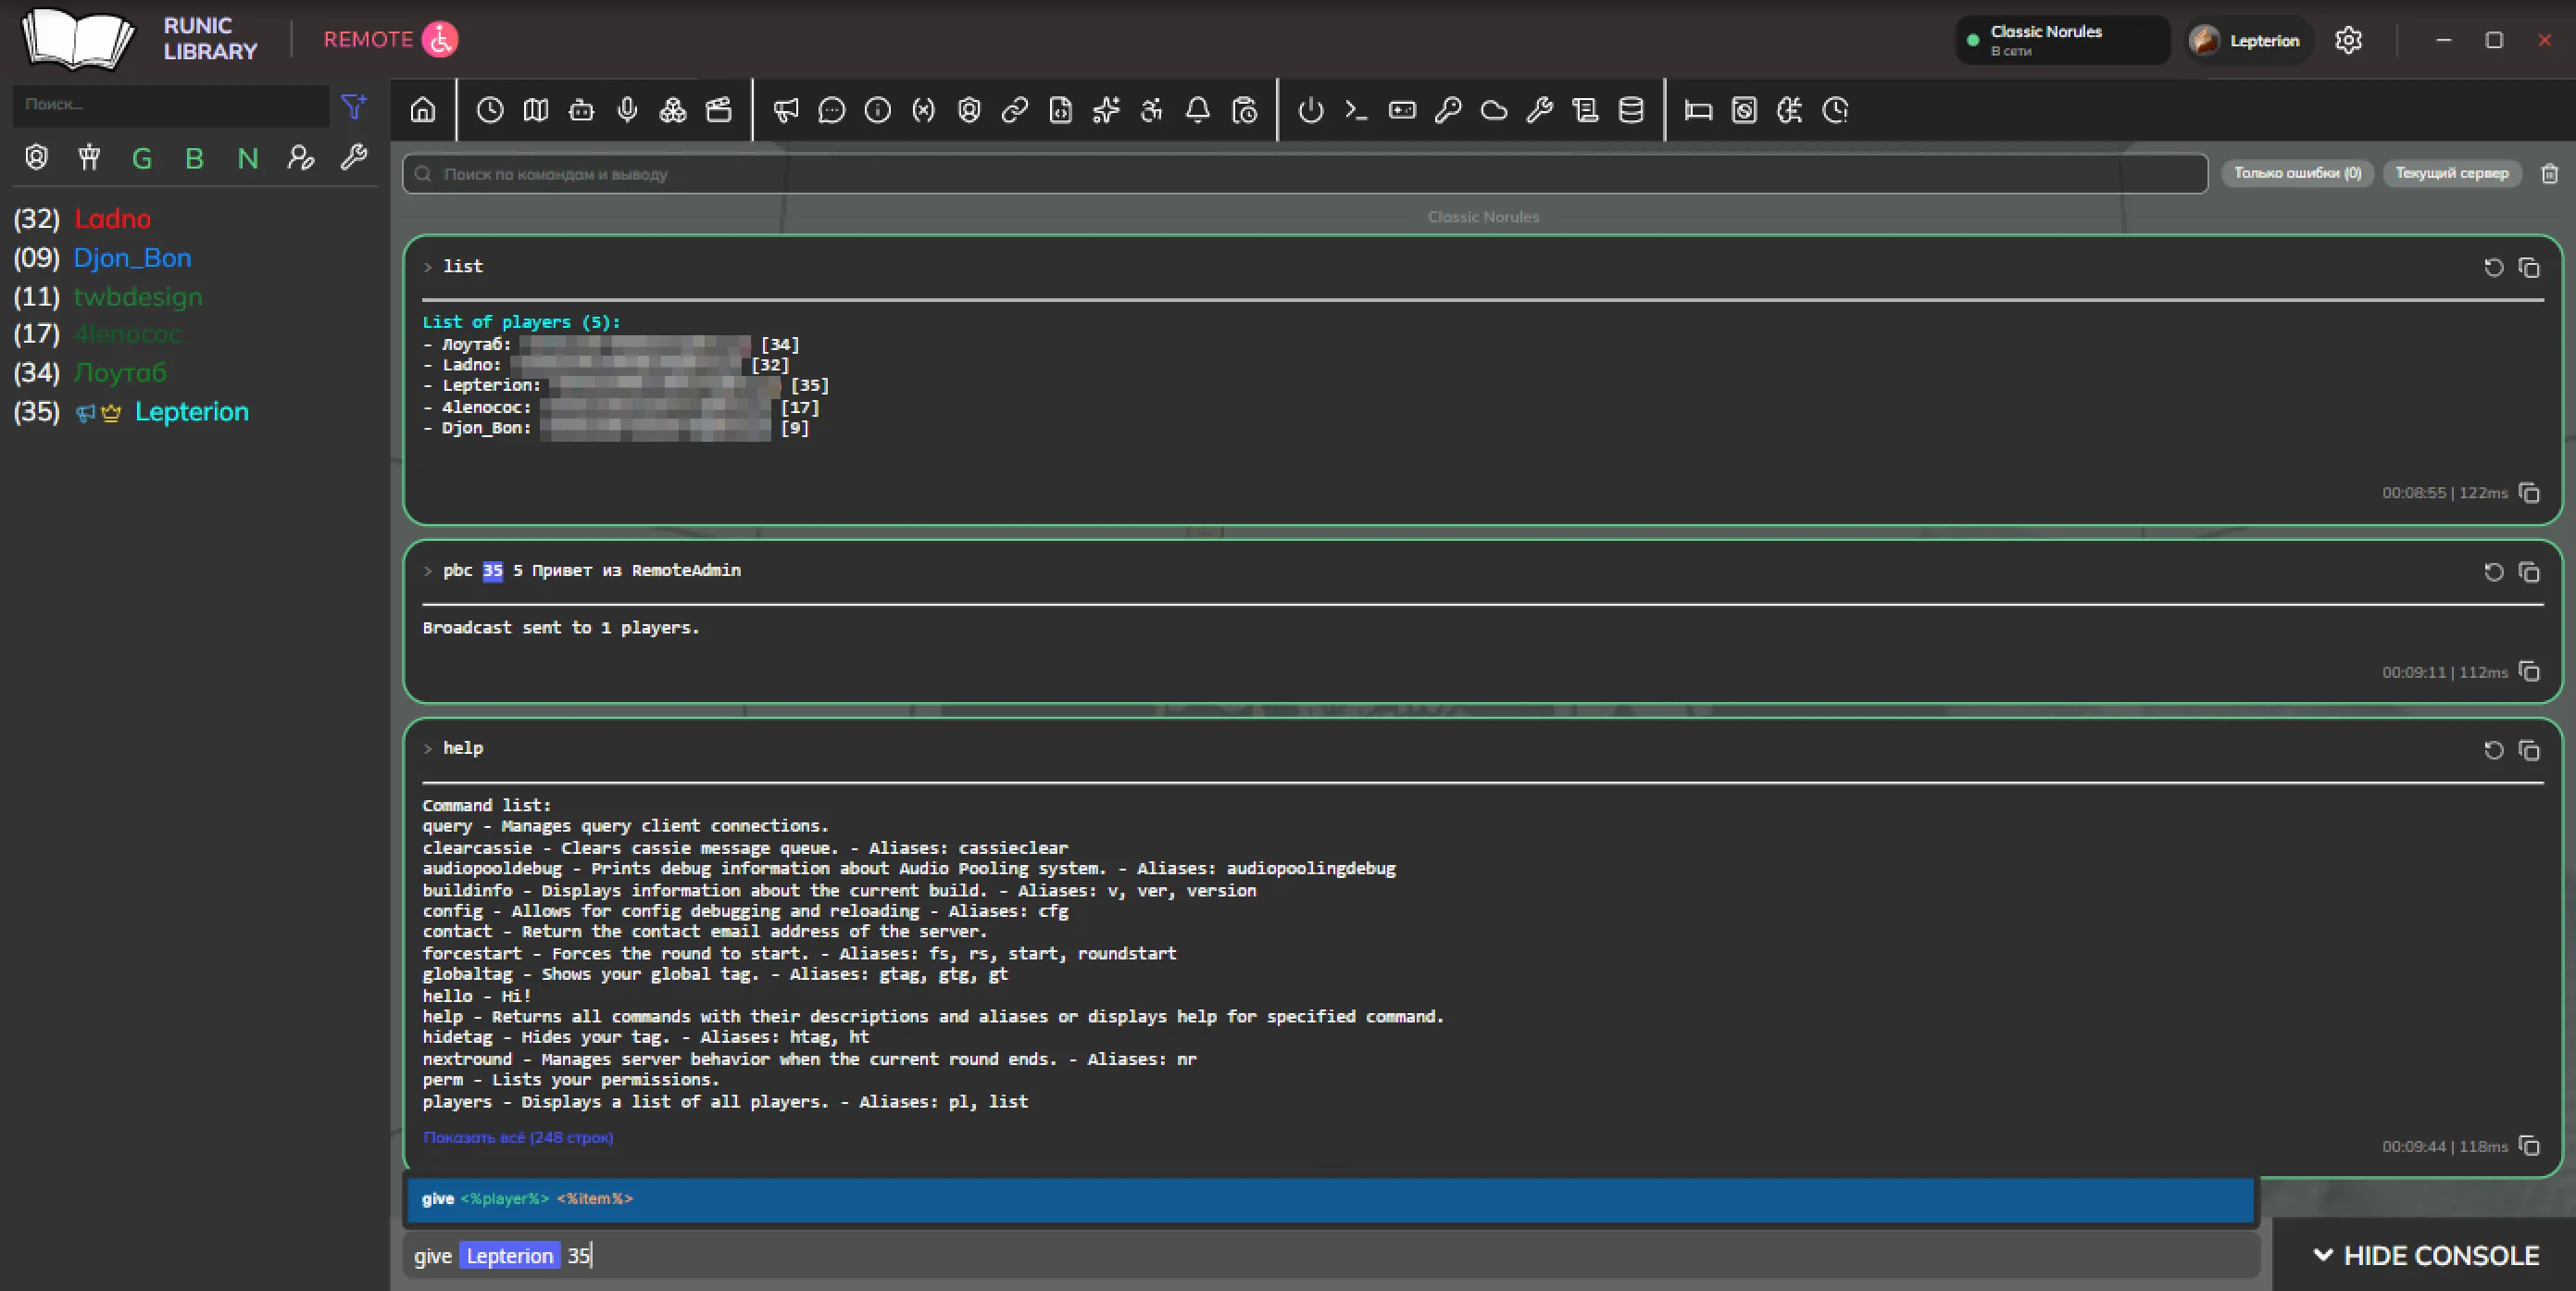This screenshot has width=2576, height=1291.
Task: Open the bed icon in toolbar
Action: click(1698, 110)
